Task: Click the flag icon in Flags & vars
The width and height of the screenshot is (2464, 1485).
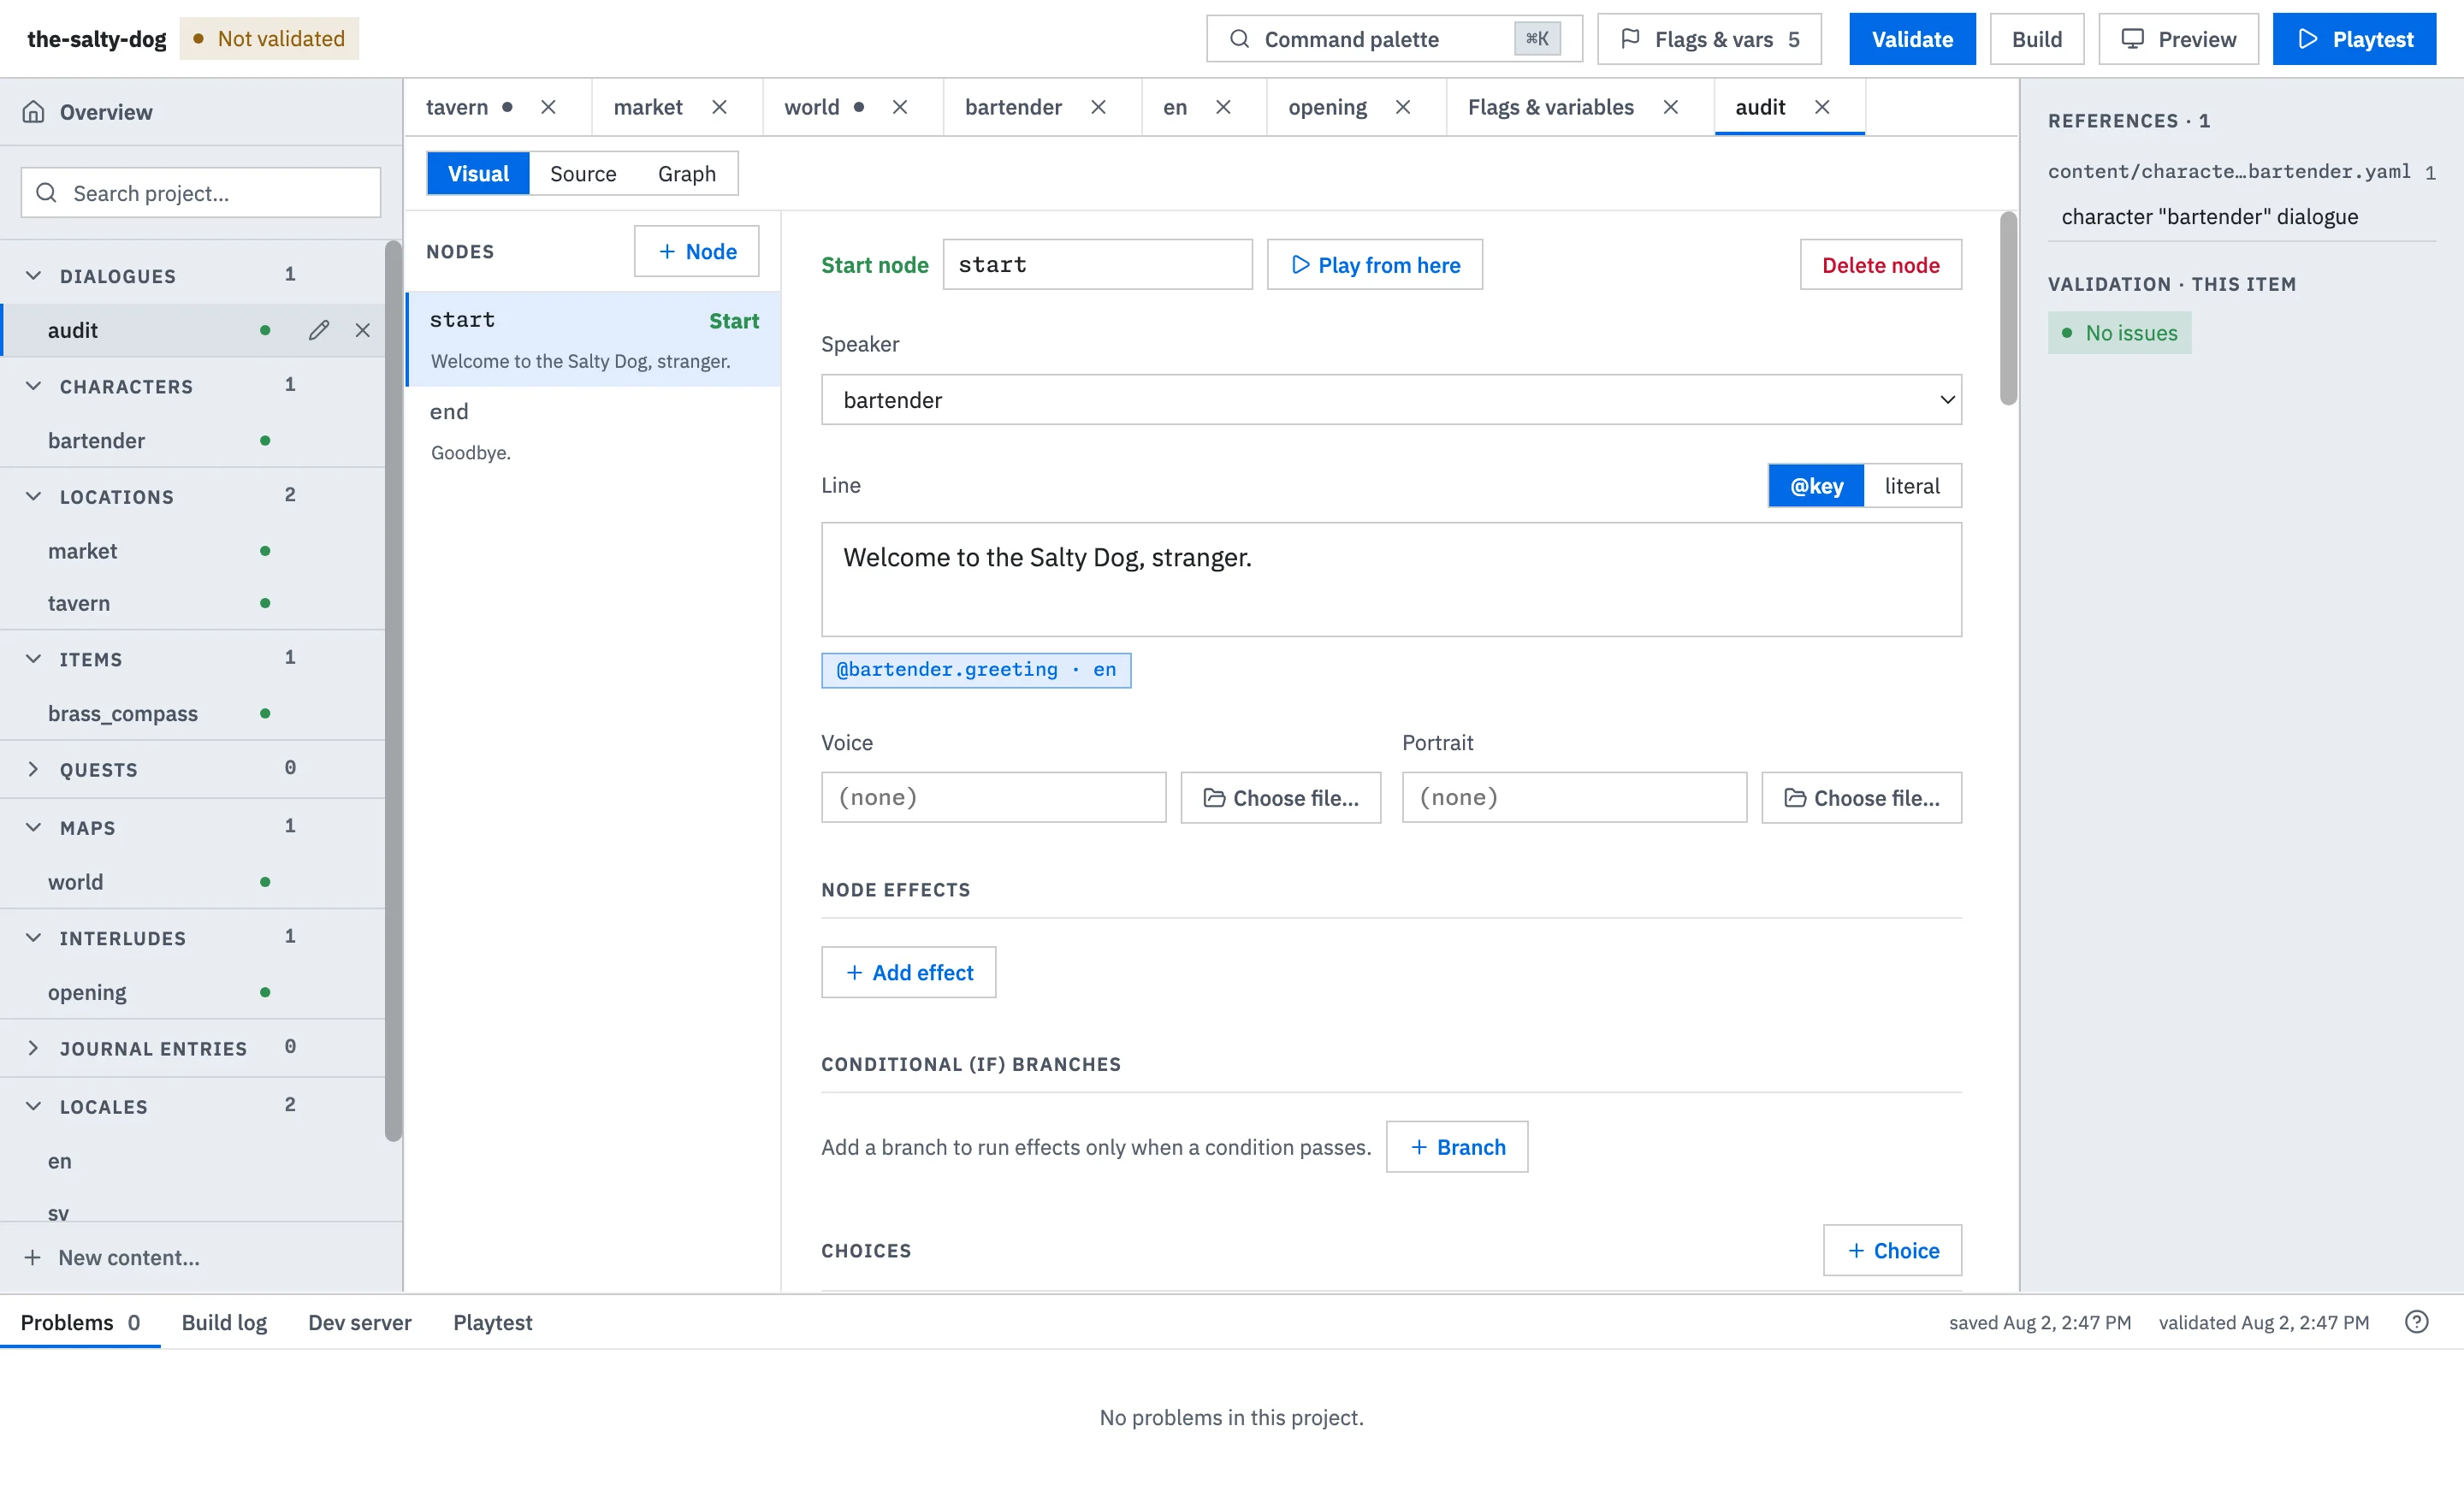Action: (x=1630, y=39)
